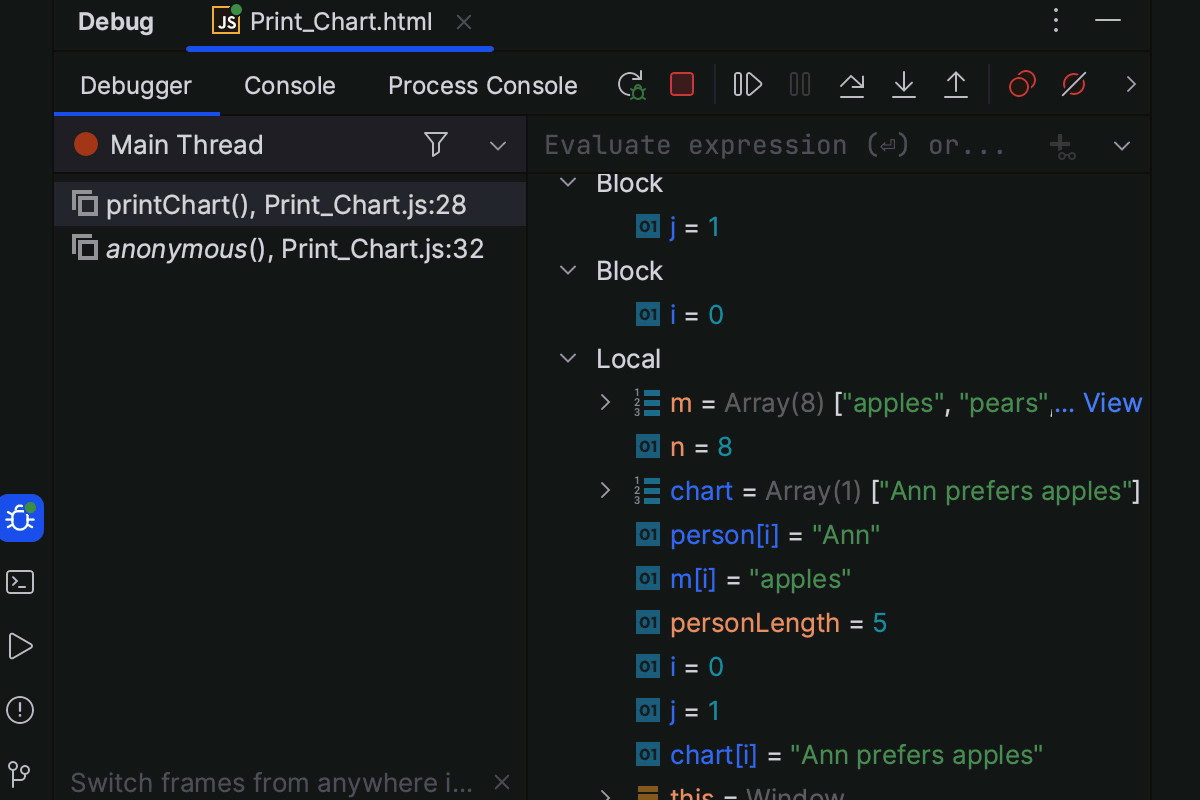The width and height of the screenshot is (1200, 800).
Task: Pause the running program
Action: coord(799,84)
